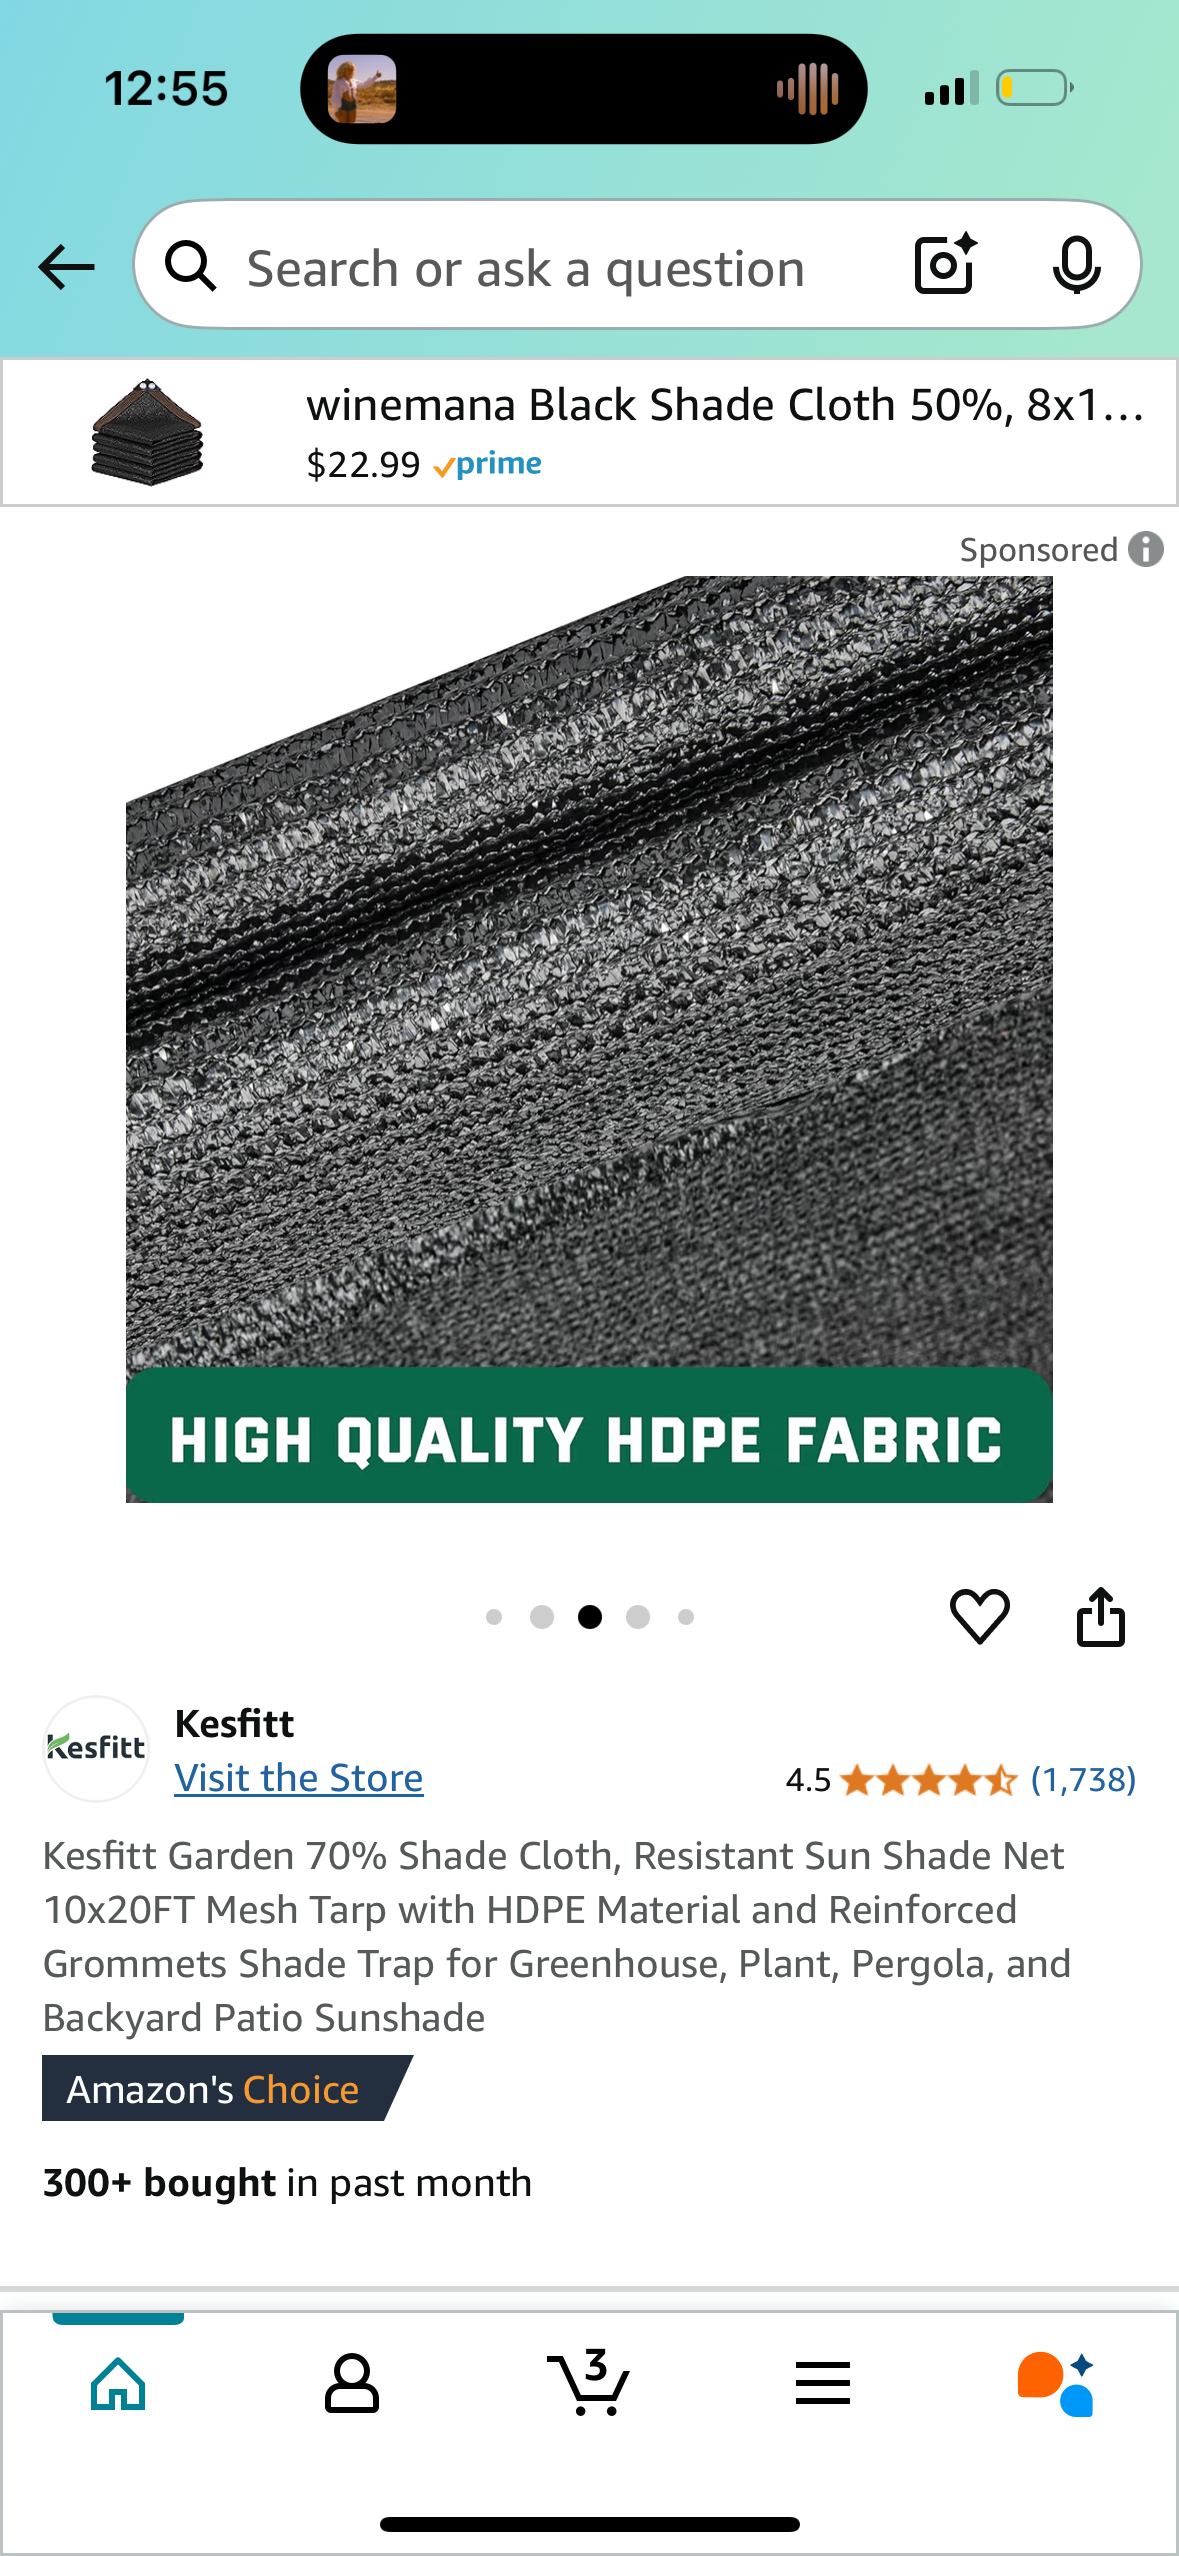Launch Rufus AI assistant icon
This screenshot has width=1179, height=2556.
pos(1056,2384)
